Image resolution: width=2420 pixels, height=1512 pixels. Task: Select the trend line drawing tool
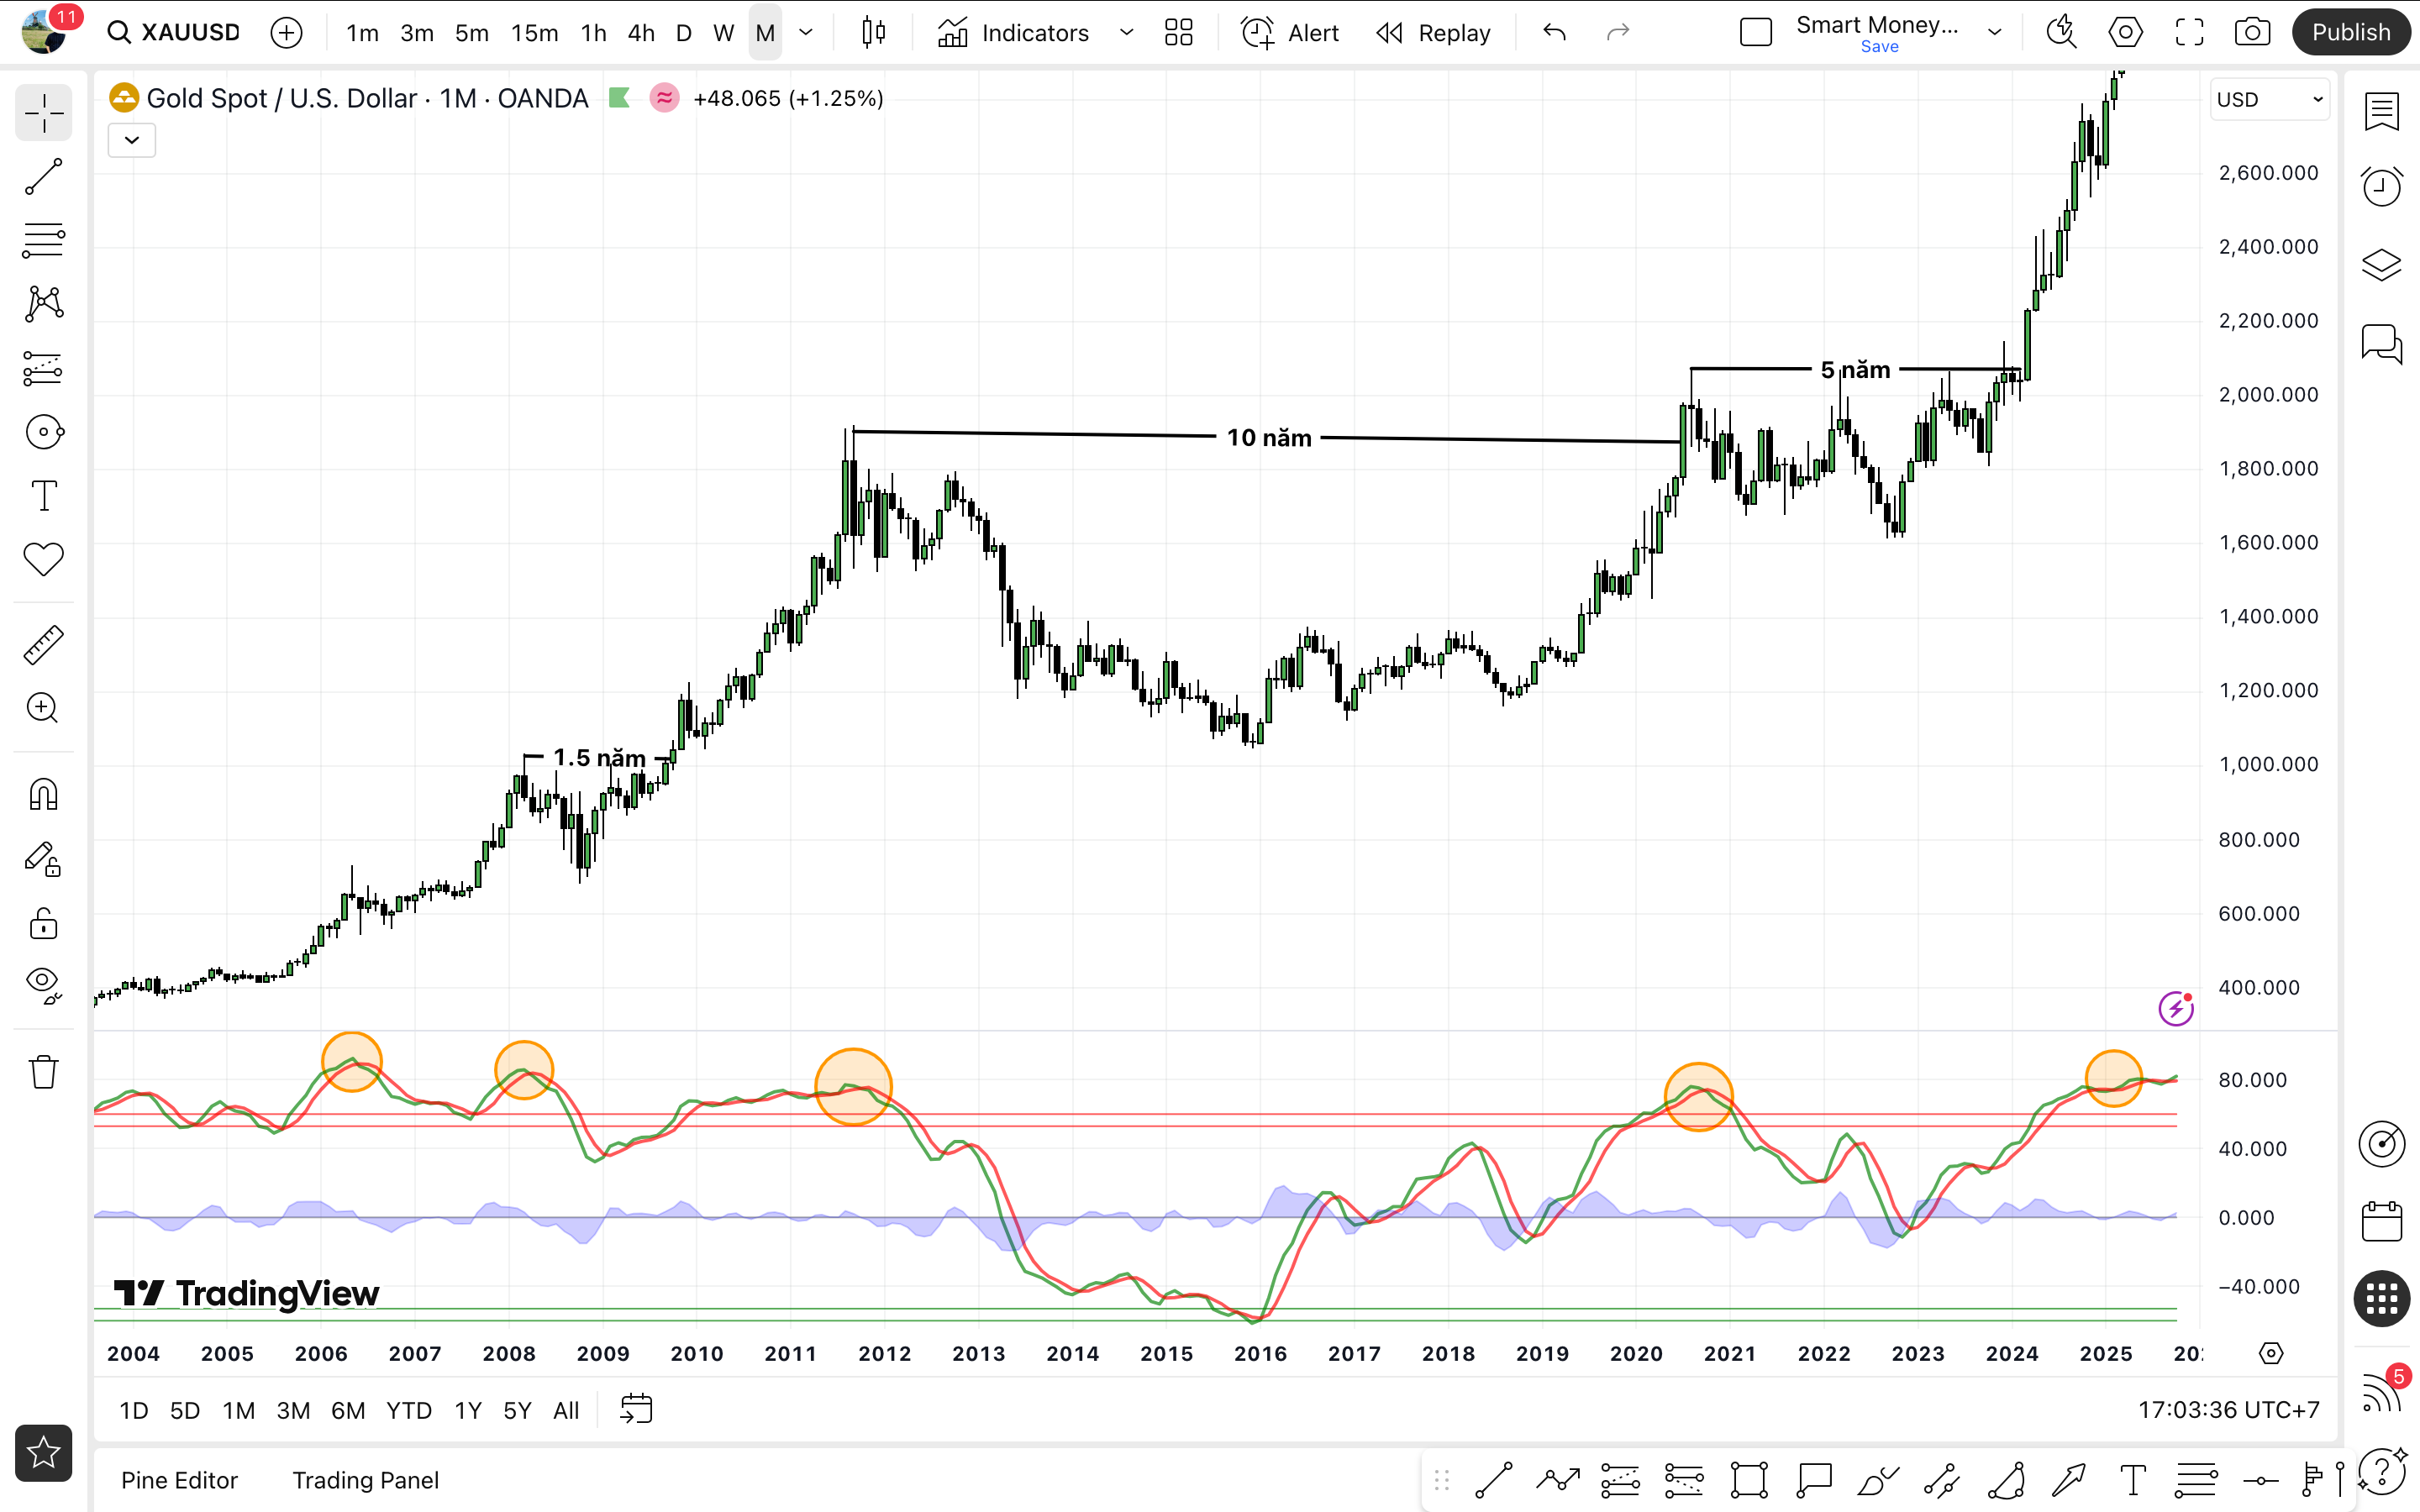click(43, 177)
